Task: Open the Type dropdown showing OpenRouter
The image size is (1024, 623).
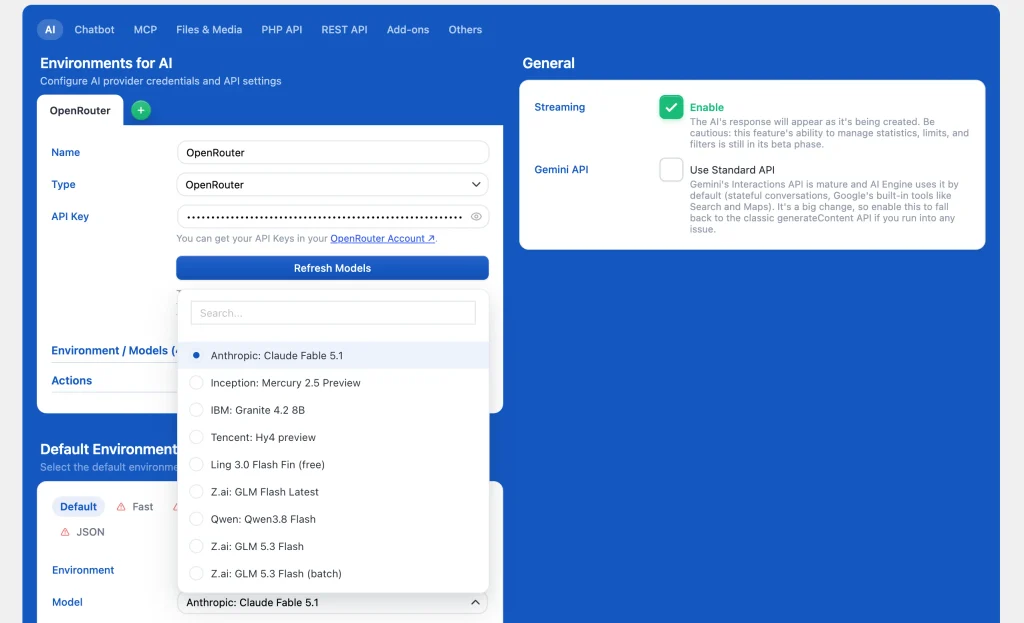Action: point(332,185)
